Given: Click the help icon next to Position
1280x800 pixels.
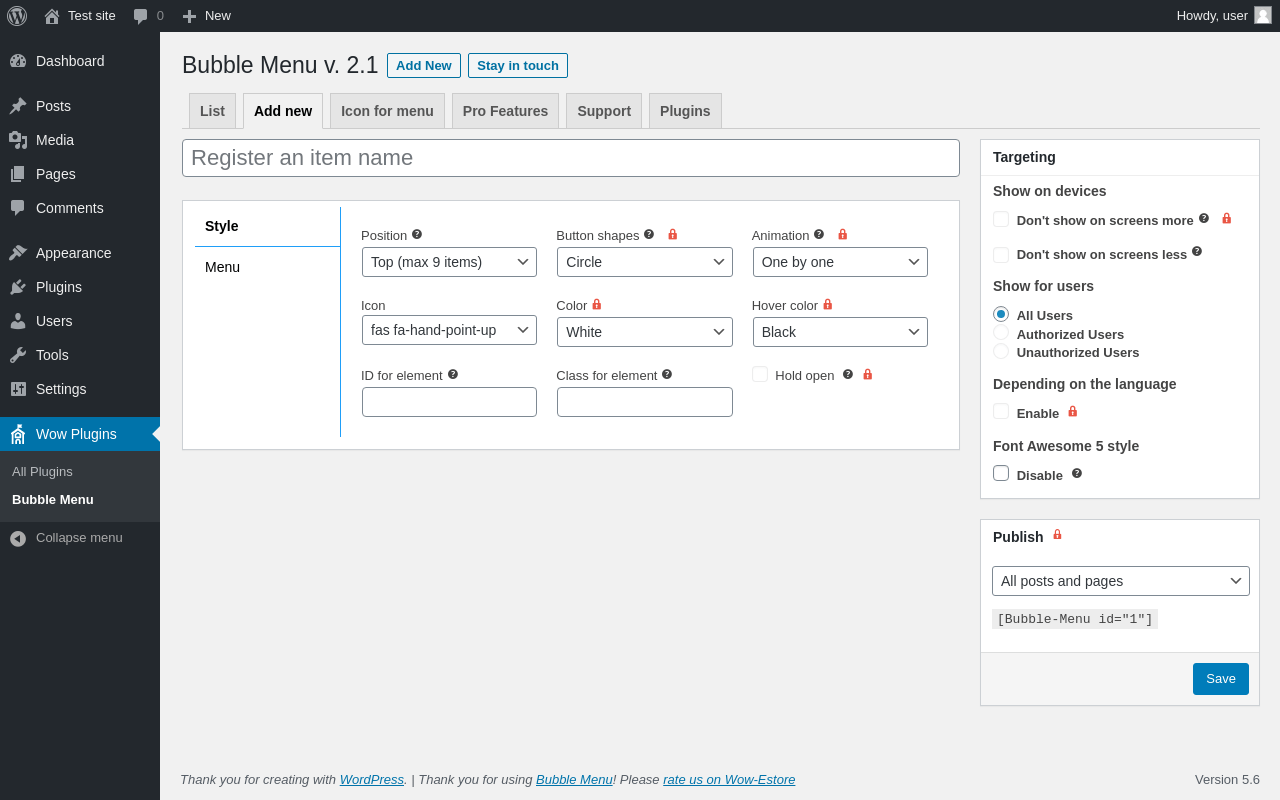Looking at the screenshot, I should [x=417, y=234].
